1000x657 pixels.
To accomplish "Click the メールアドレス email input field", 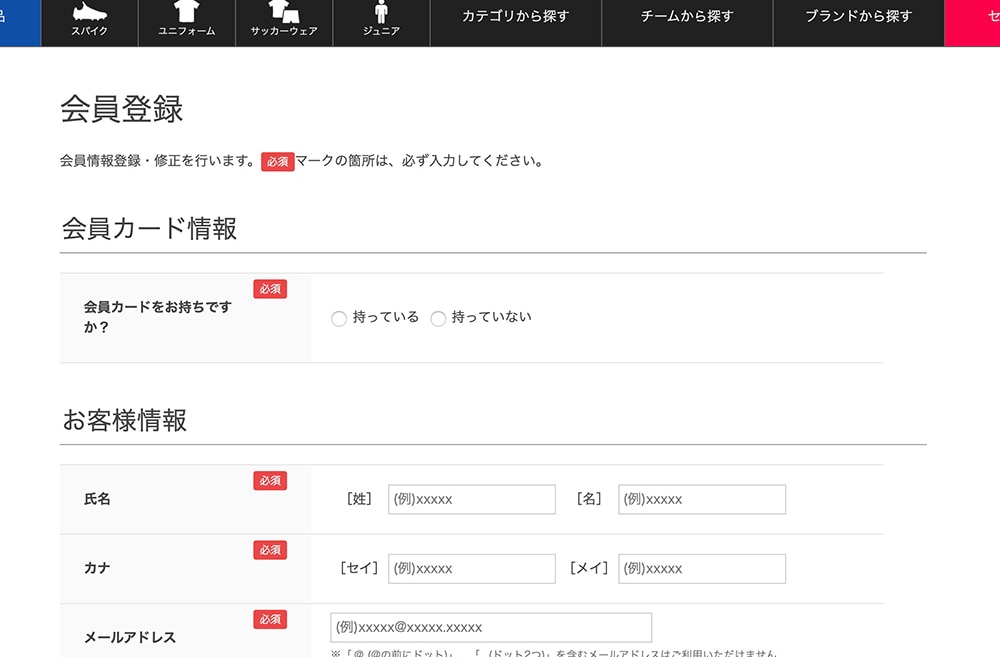I will 491,627.
